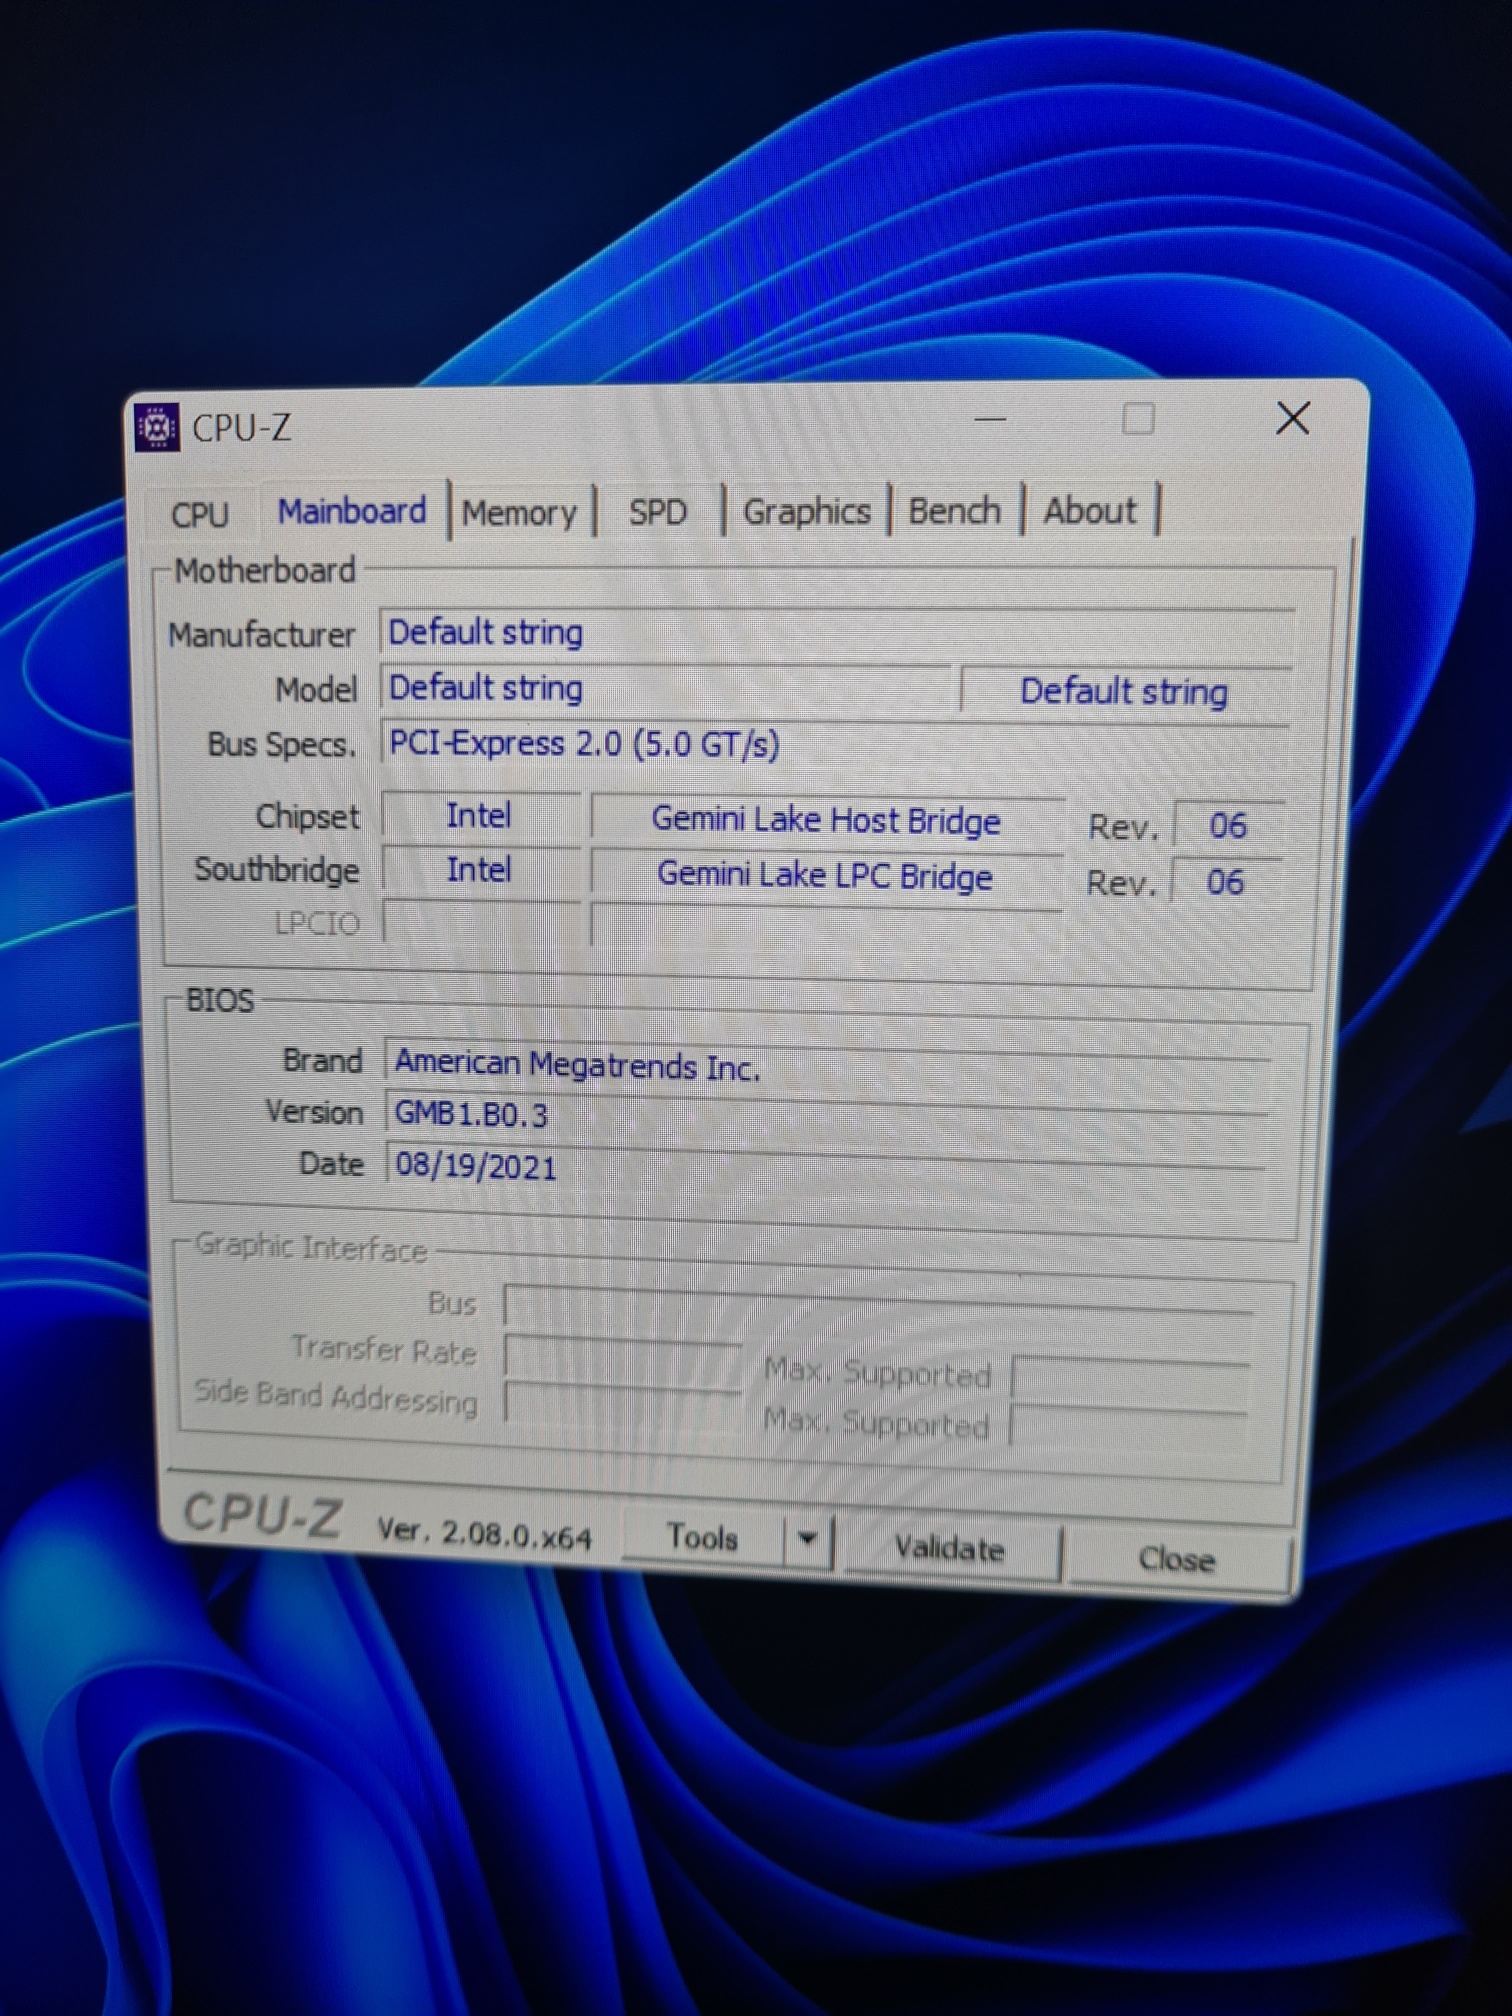Click the Model 'Default string' field
Screen dimensions: 1512x2016
[666, 688]
